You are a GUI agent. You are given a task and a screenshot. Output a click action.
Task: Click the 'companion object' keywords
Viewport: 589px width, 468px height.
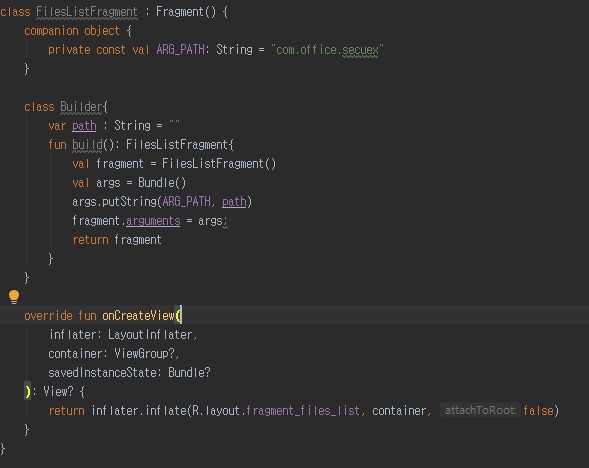72,31
